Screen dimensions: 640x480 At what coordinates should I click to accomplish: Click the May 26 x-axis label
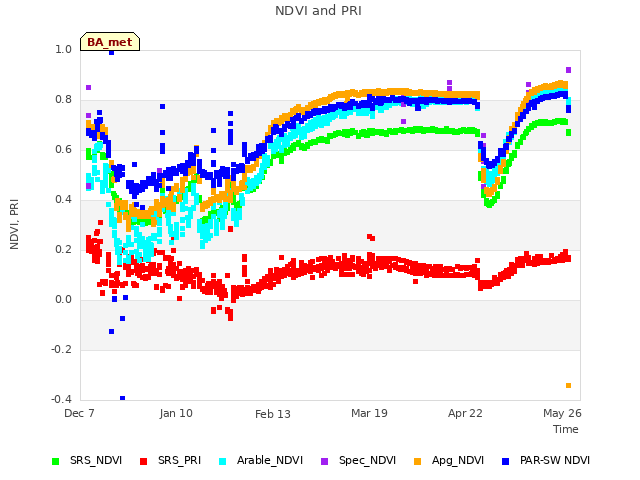coord(562,413)
